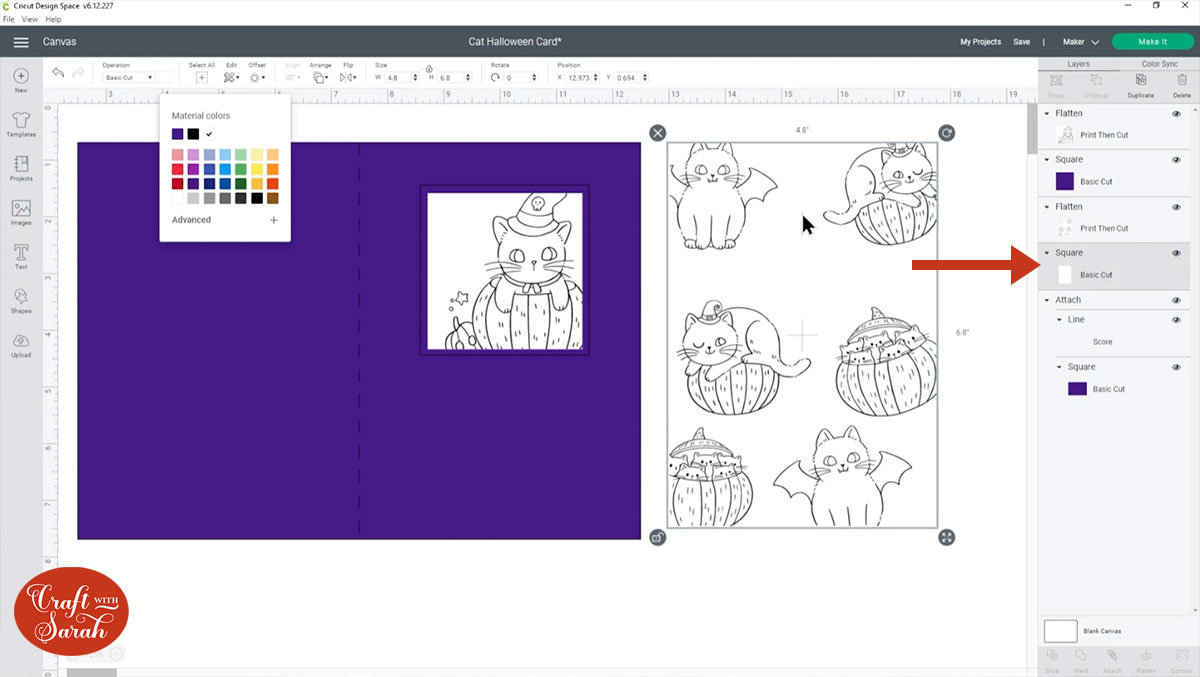1200x677 pixels.
Task: Switch to the Color Sync tab
Action: 1159,64
